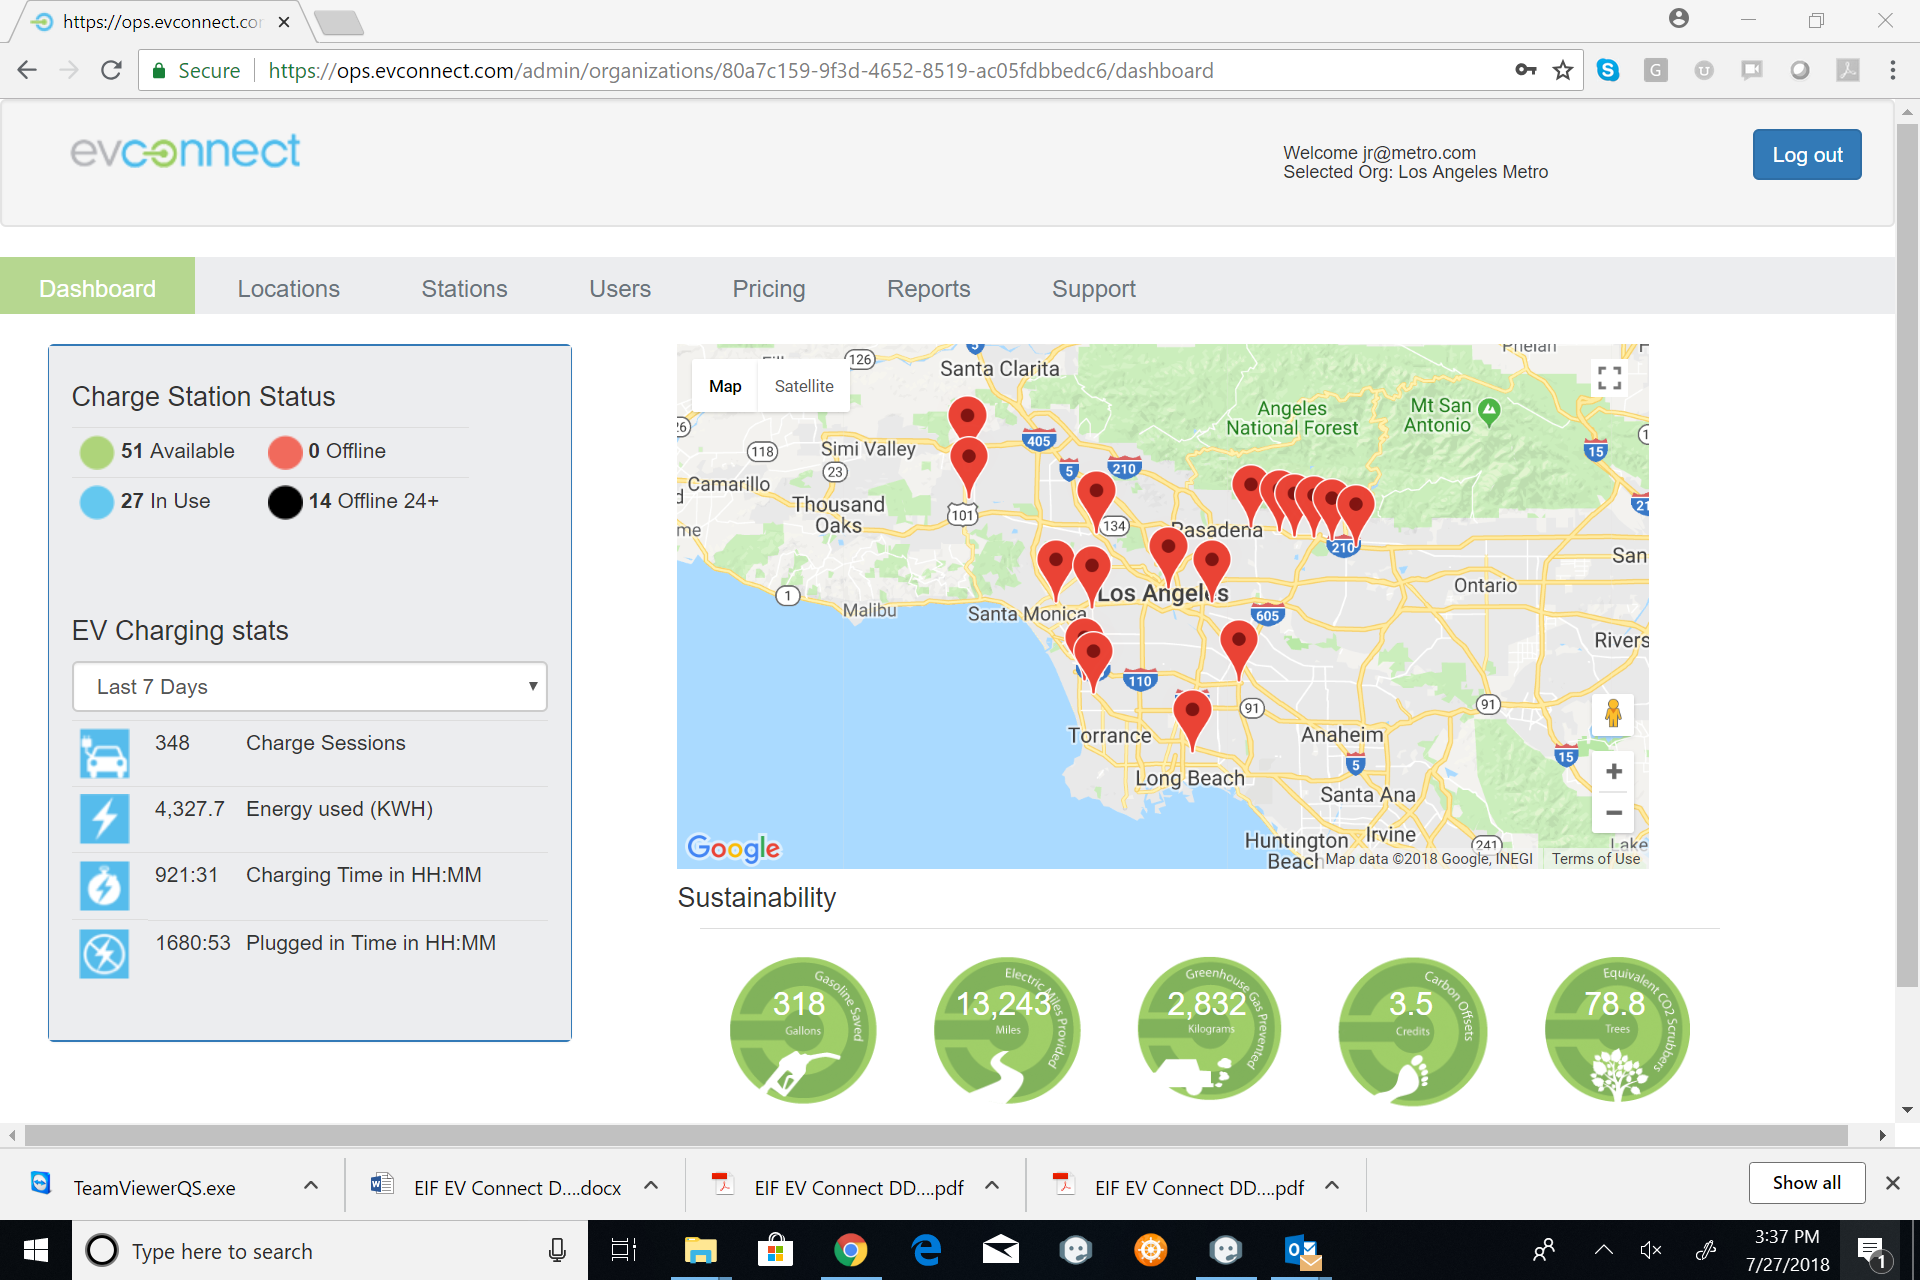Expand TeamViewerQS.exe download options chevron

tap(311, 1186)
